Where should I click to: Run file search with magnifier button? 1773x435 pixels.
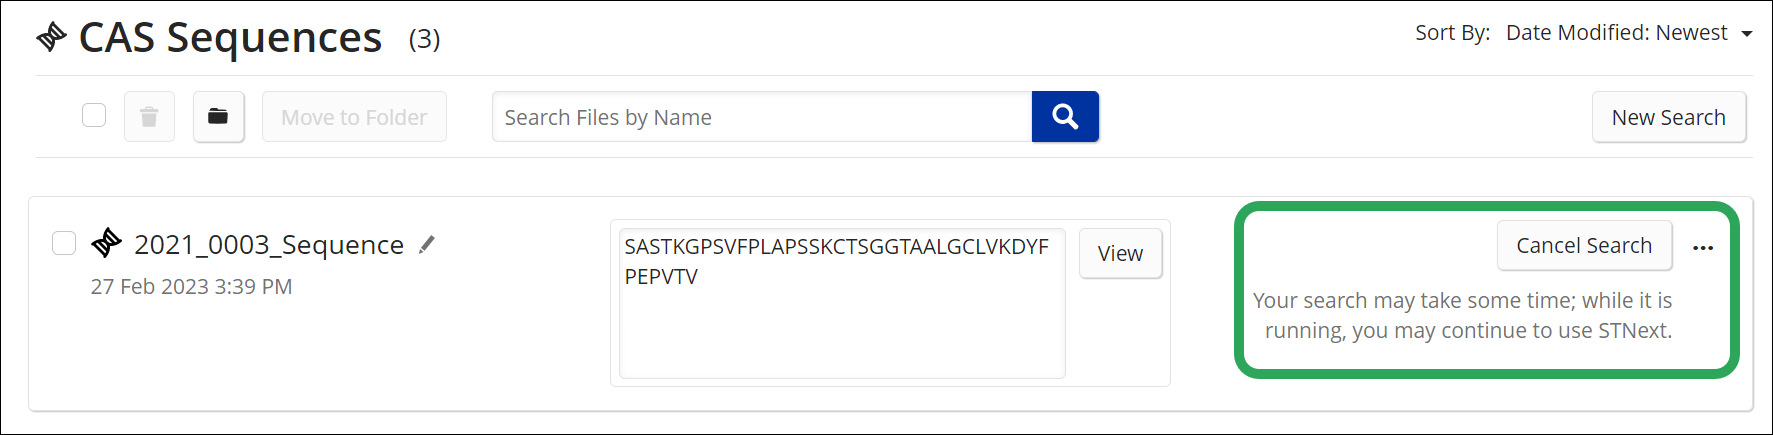coord(1065,117)
